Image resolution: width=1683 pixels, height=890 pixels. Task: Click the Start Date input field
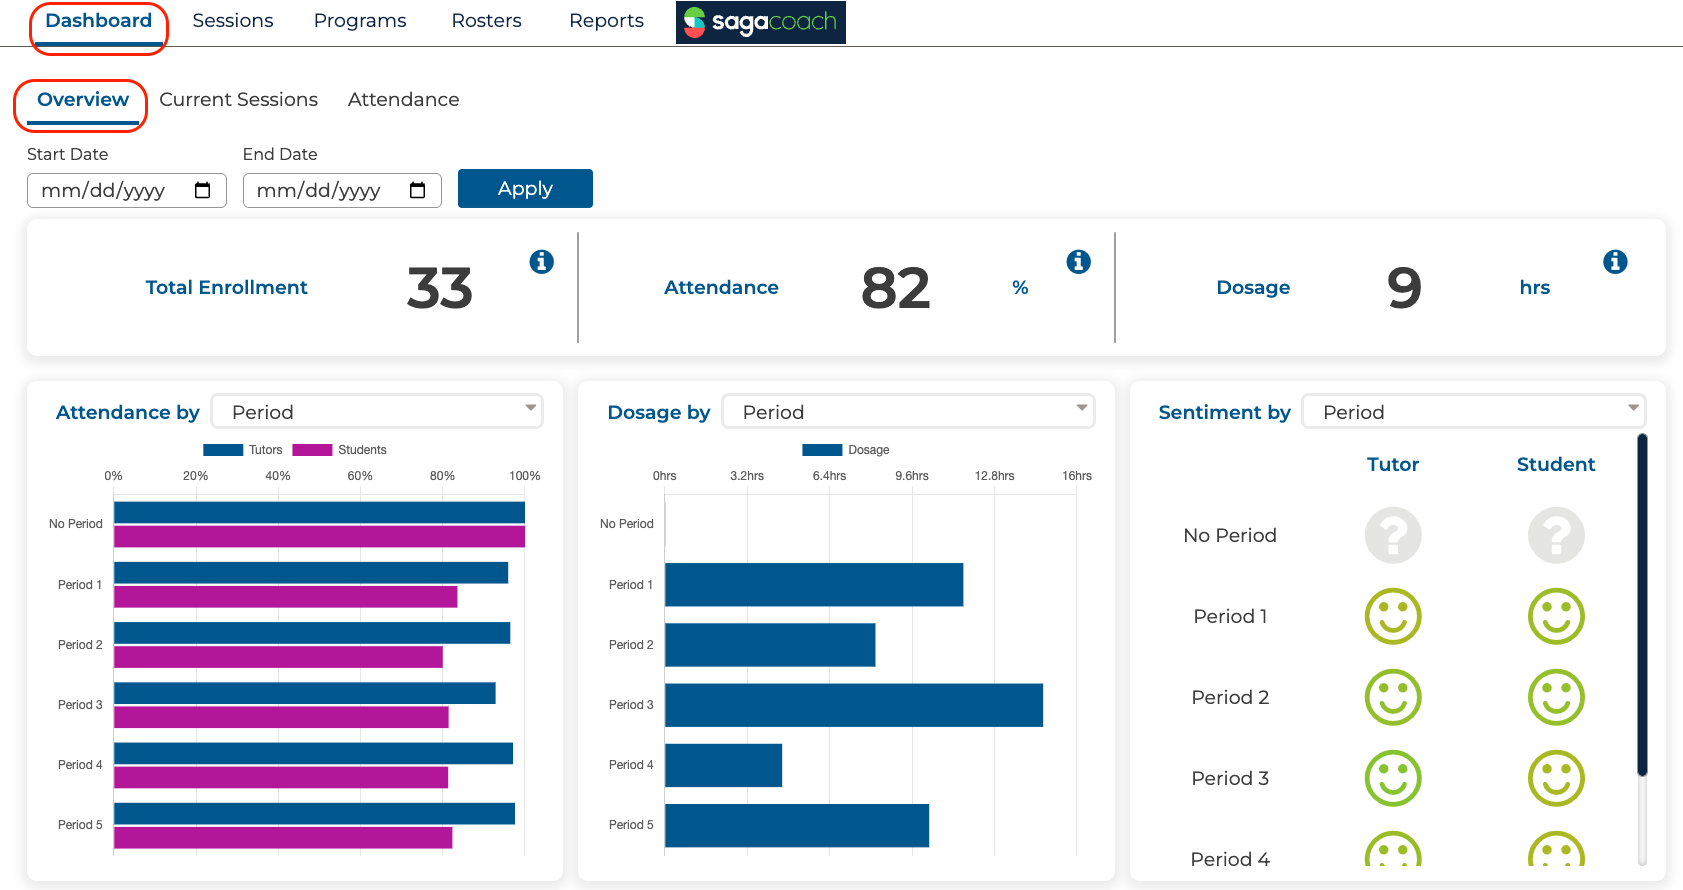tap(127, 190)
